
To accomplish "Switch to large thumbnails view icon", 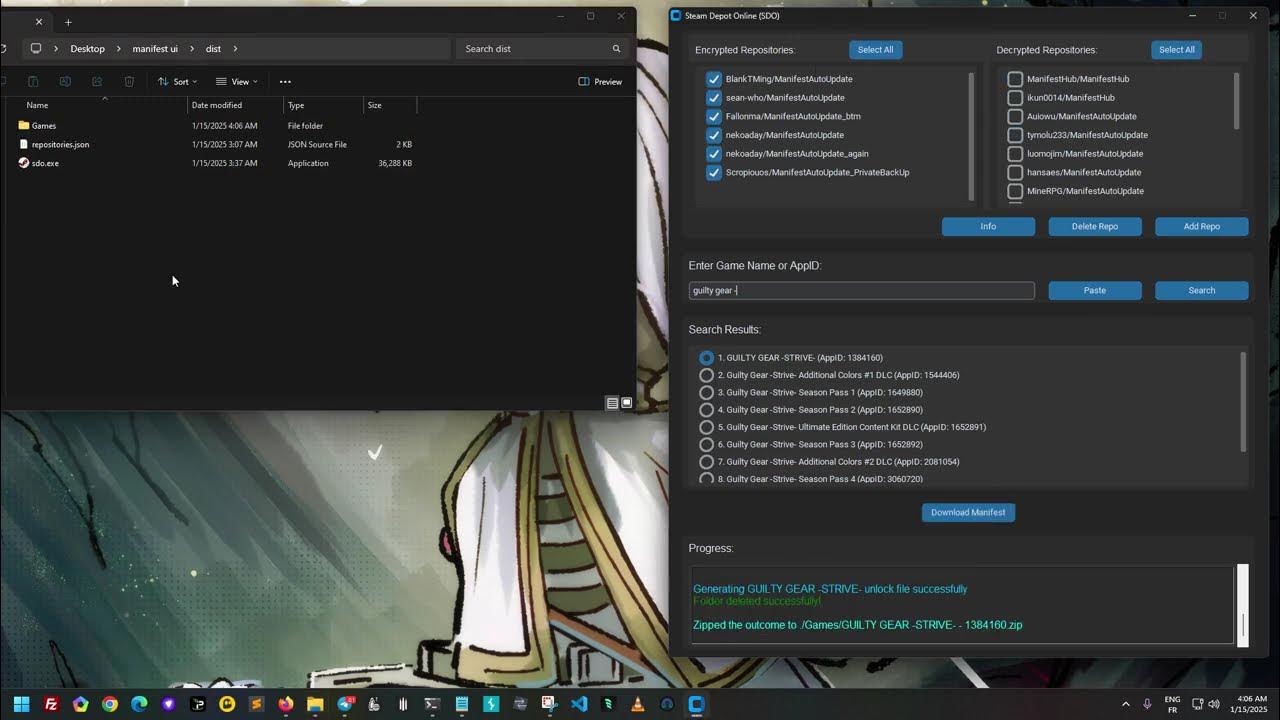I will (x=627, y=403).
